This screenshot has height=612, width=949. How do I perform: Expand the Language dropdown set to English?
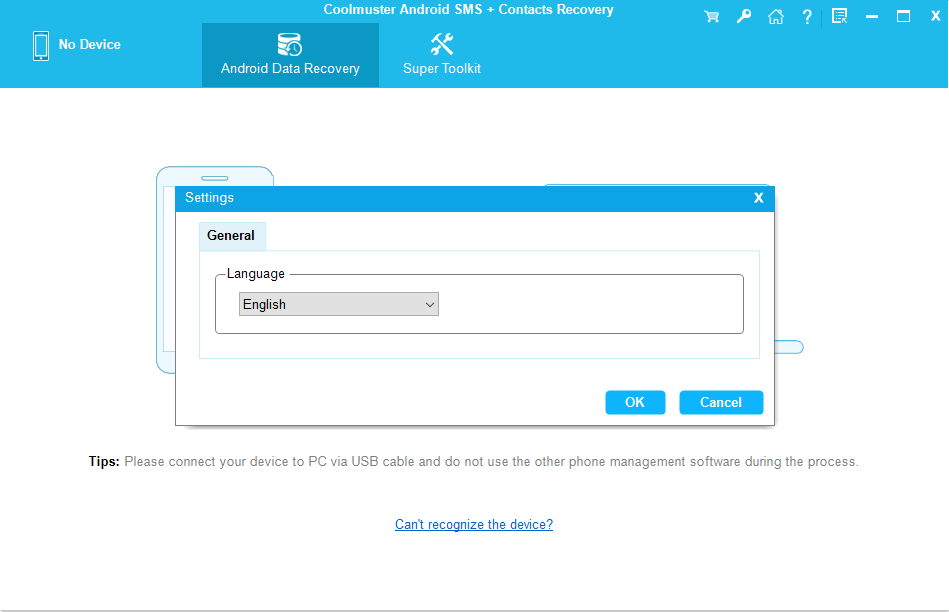[x=339, y=304]
